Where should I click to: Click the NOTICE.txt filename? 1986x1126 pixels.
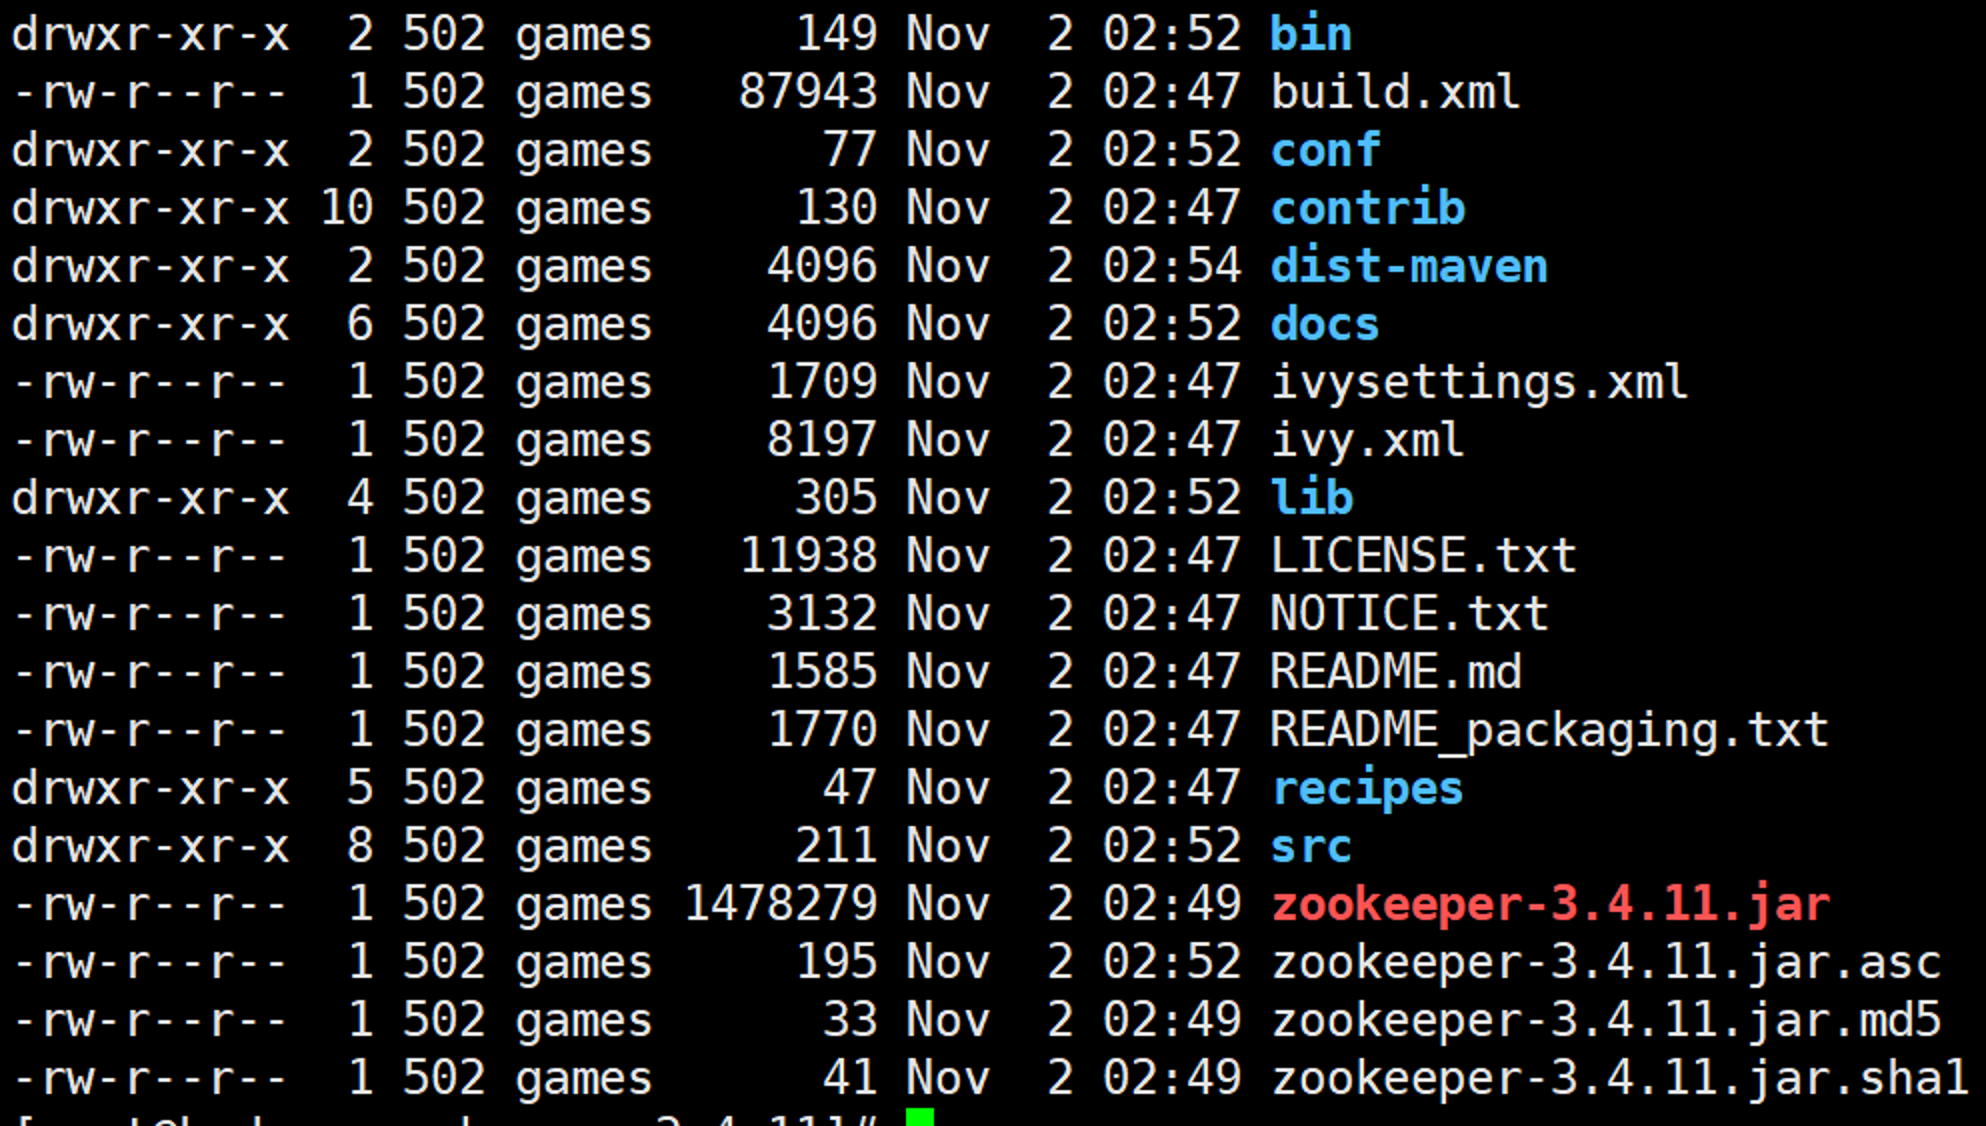click(x=1409, y=614)
